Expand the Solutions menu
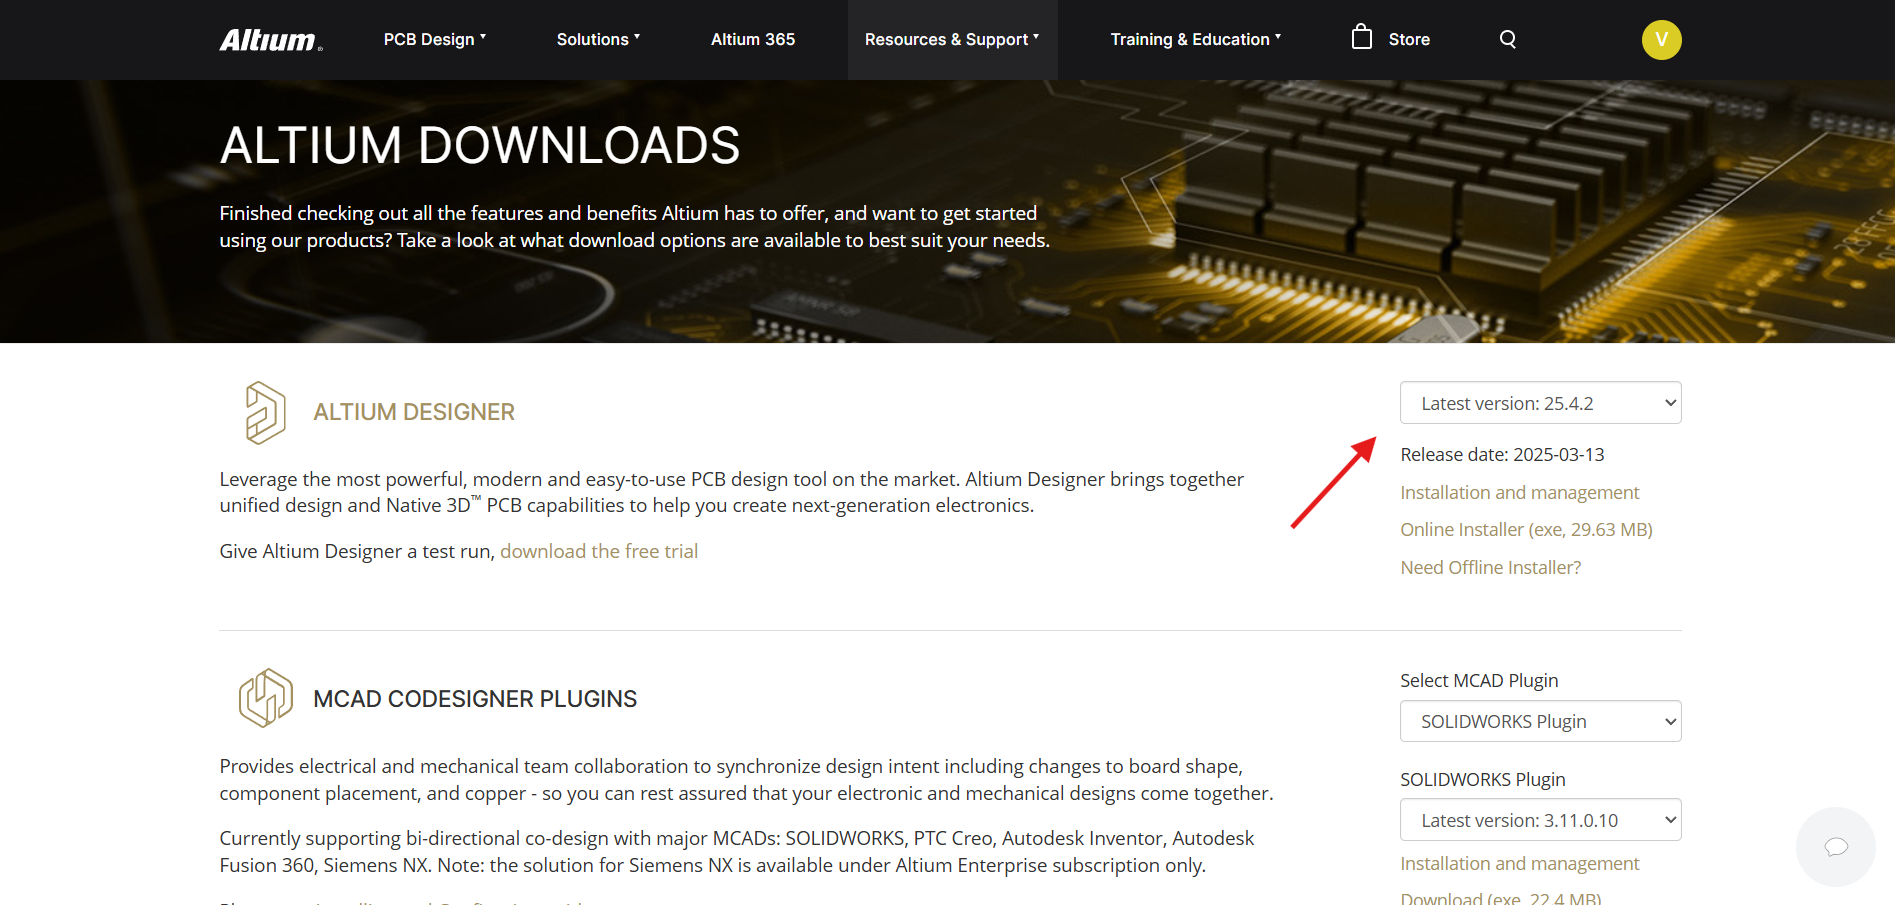Screen dimensions: 1895x905 tap(598, 39)
